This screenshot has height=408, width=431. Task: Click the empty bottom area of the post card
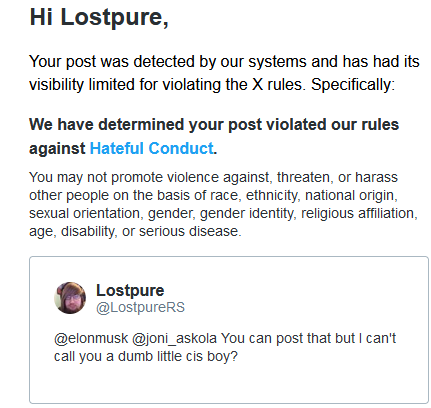(229, 385)
